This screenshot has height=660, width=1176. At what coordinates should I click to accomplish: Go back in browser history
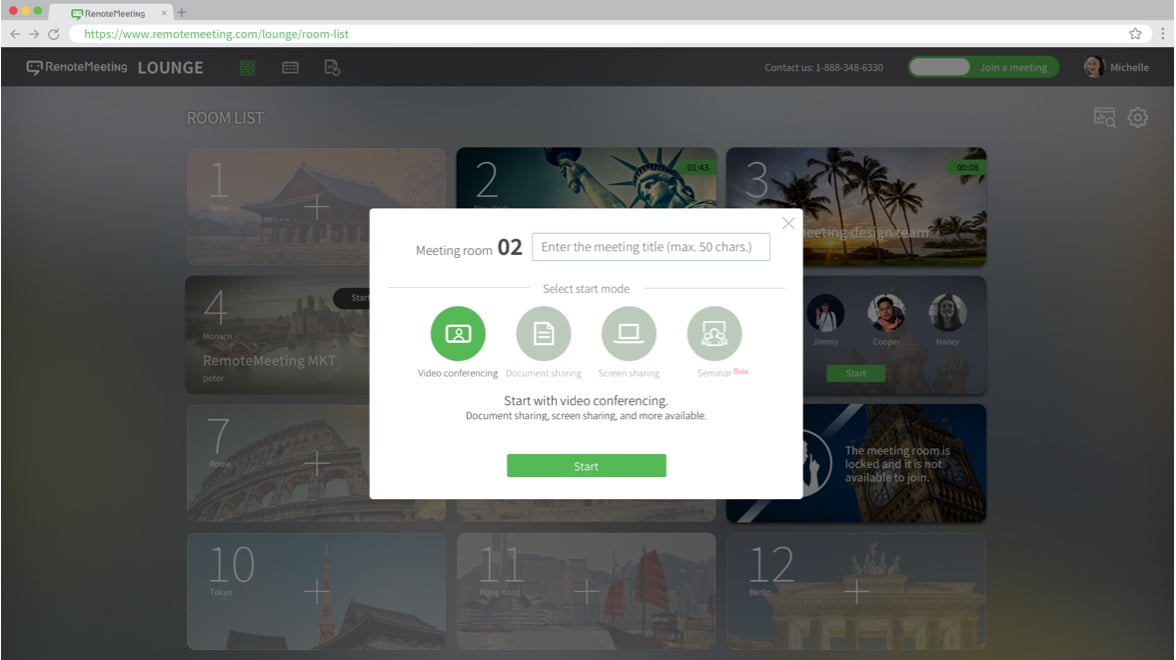click(15, 34)
